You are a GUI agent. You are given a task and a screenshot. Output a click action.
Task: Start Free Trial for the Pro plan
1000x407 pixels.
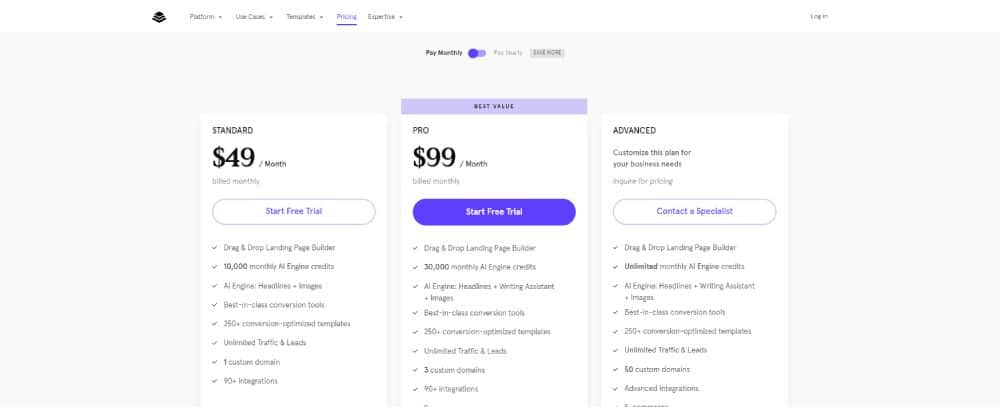[x=494, y=212]
